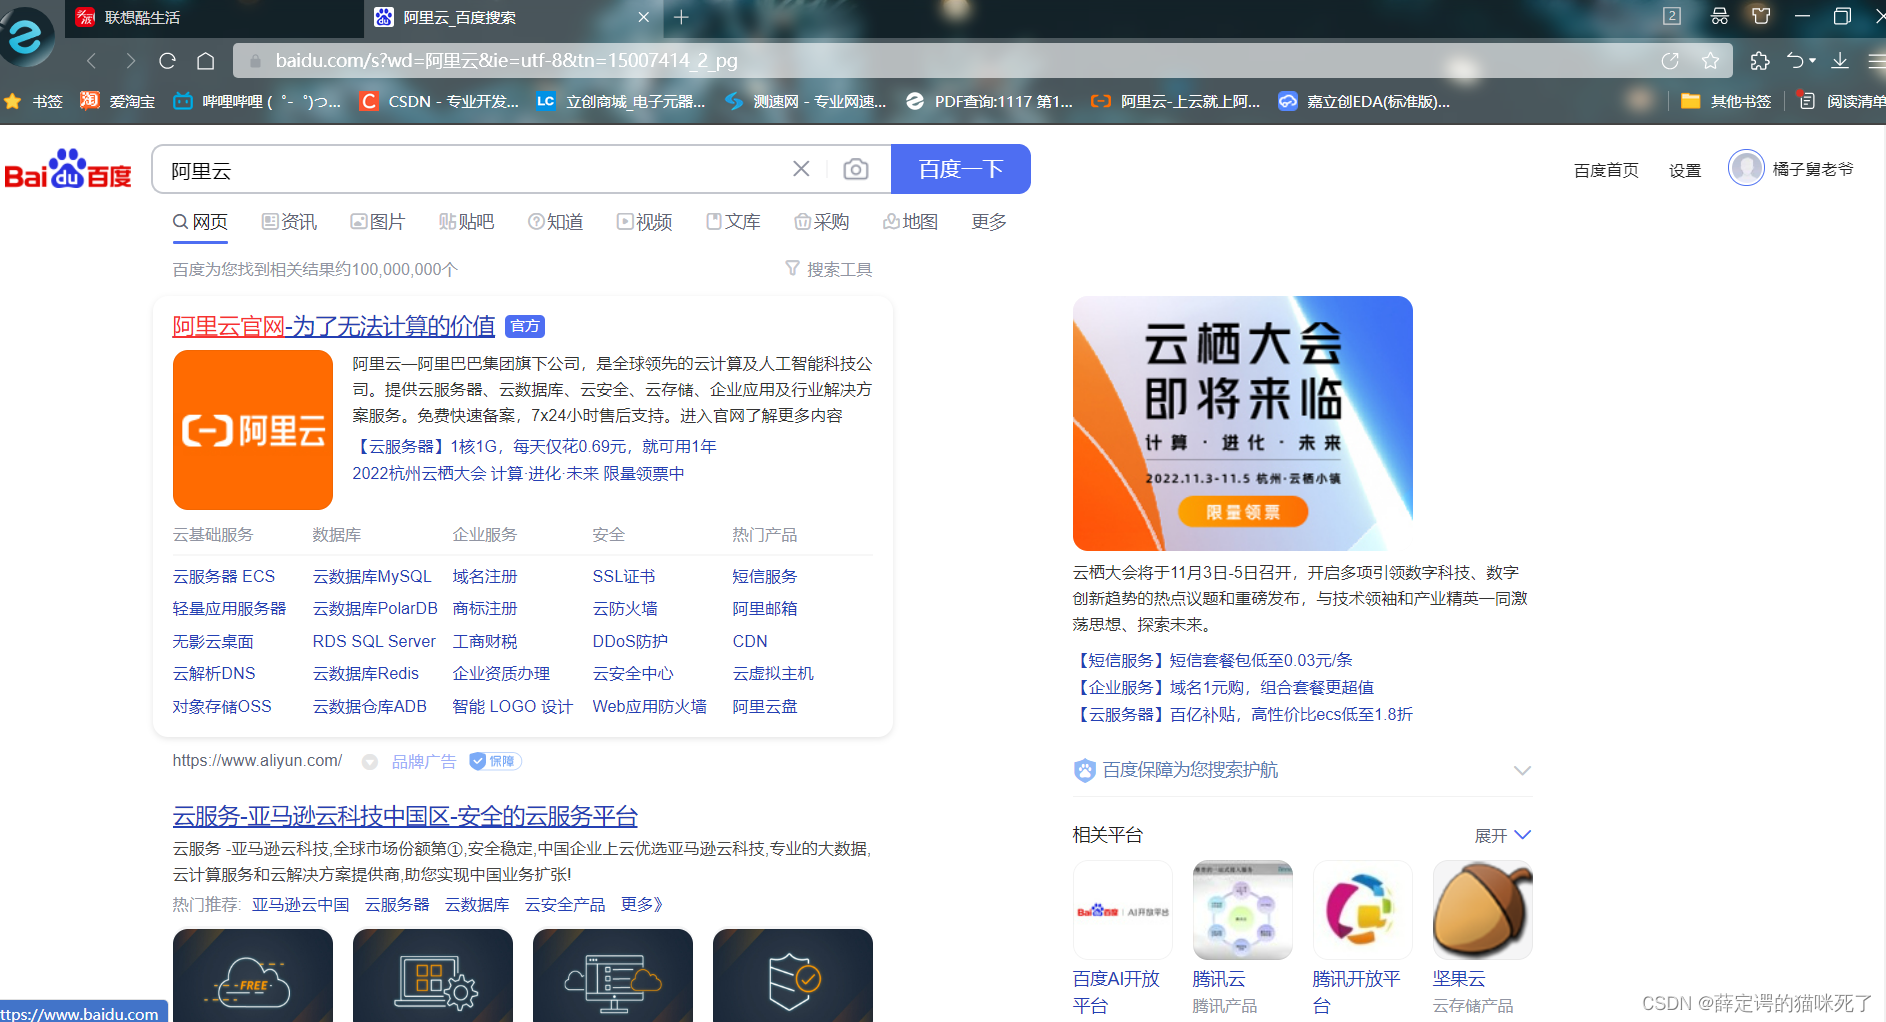
Task: Open 嘉立创EDA bookmark
Action: click(1364, 101)
